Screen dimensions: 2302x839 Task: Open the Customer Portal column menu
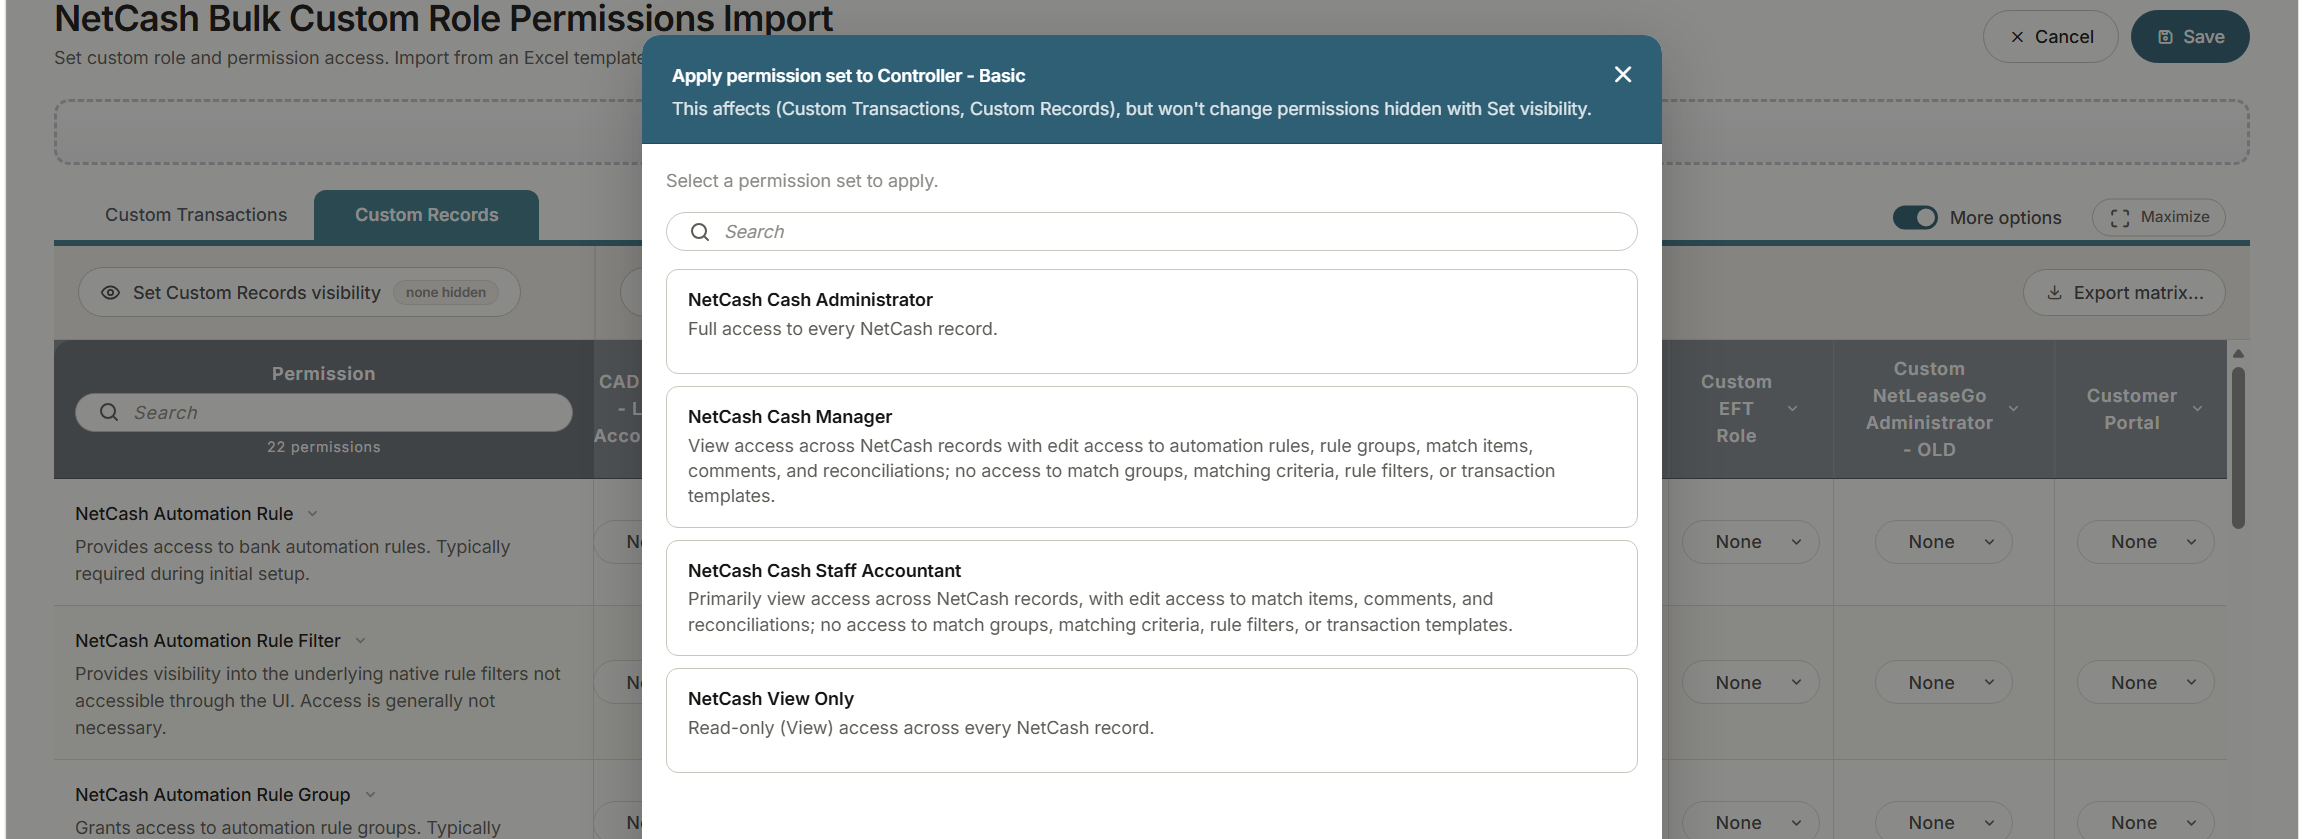pyautogui.click(x=2197, y=409)
